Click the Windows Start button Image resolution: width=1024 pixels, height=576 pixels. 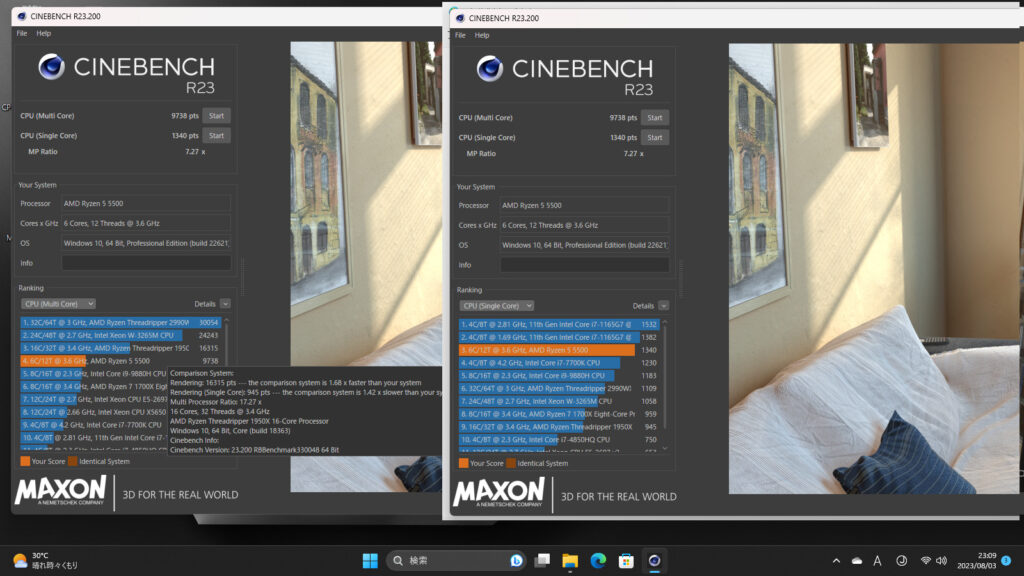[x=370, y=561]
